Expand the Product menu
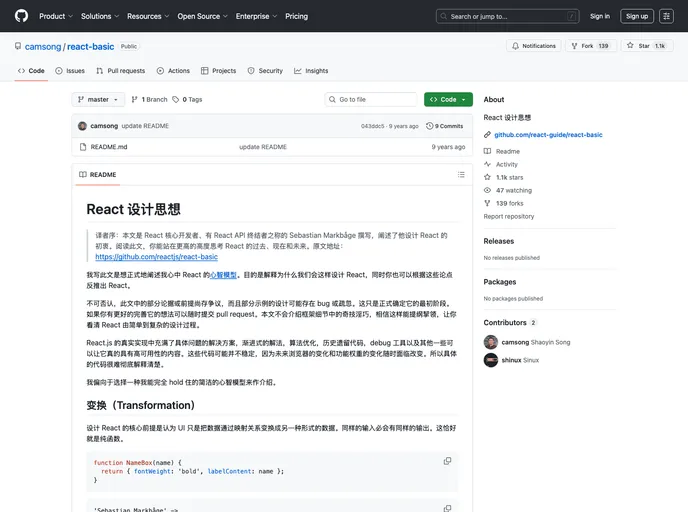 point(56,16)
